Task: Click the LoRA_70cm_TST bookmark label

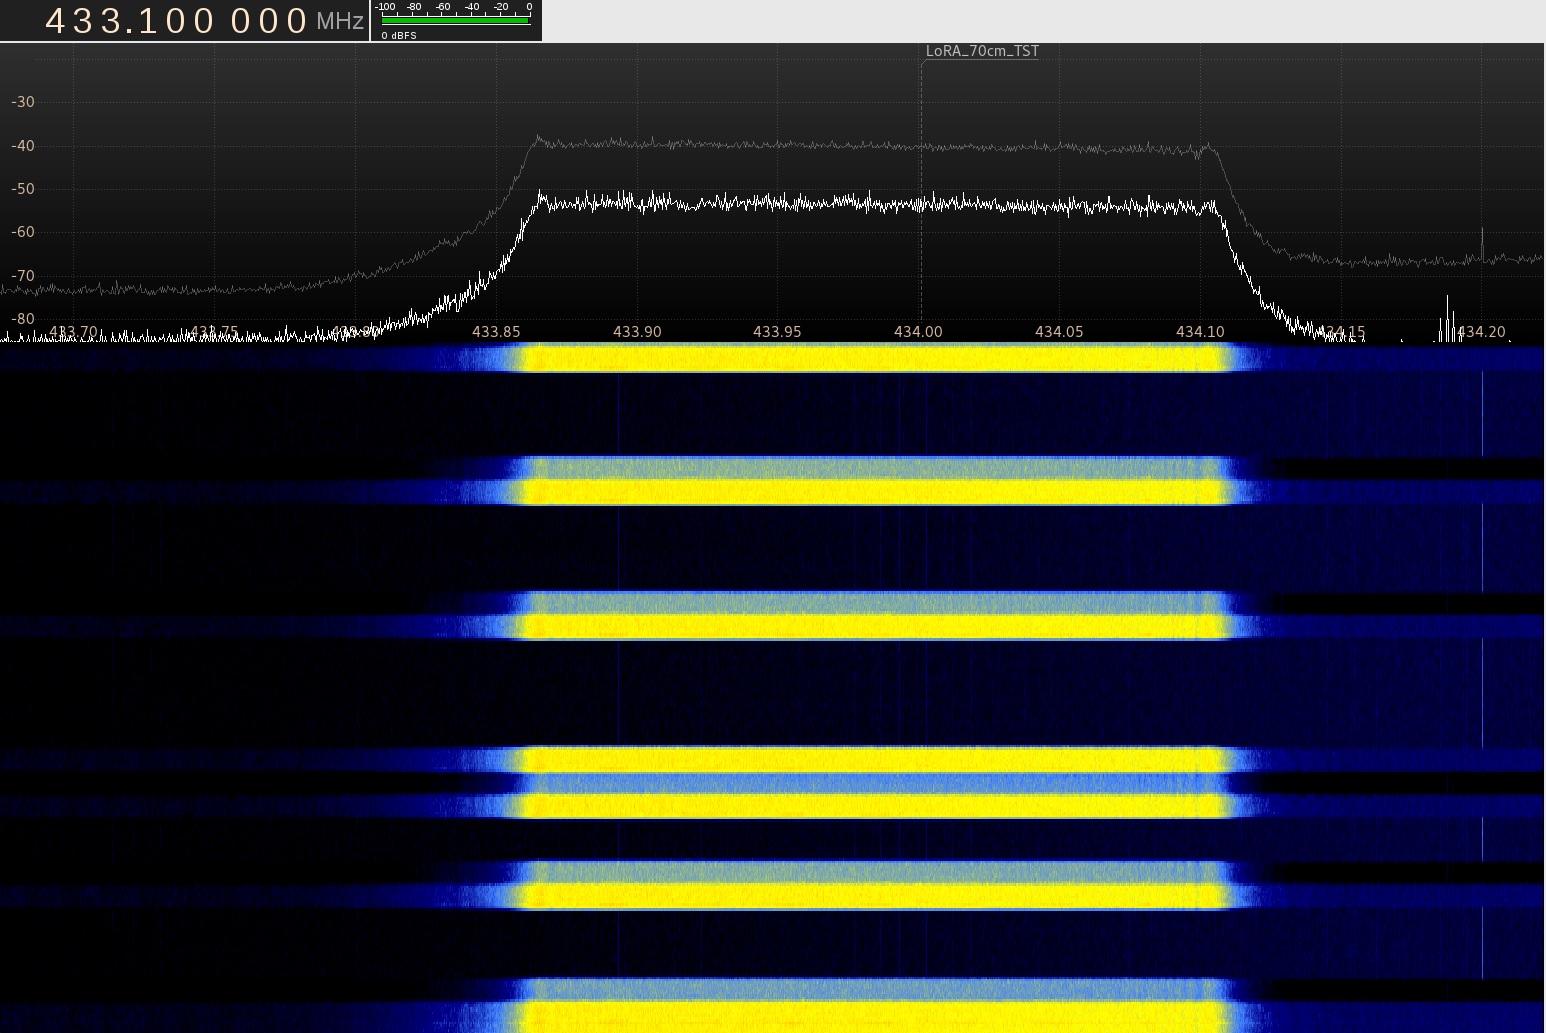Action: (x=981, y=51)
